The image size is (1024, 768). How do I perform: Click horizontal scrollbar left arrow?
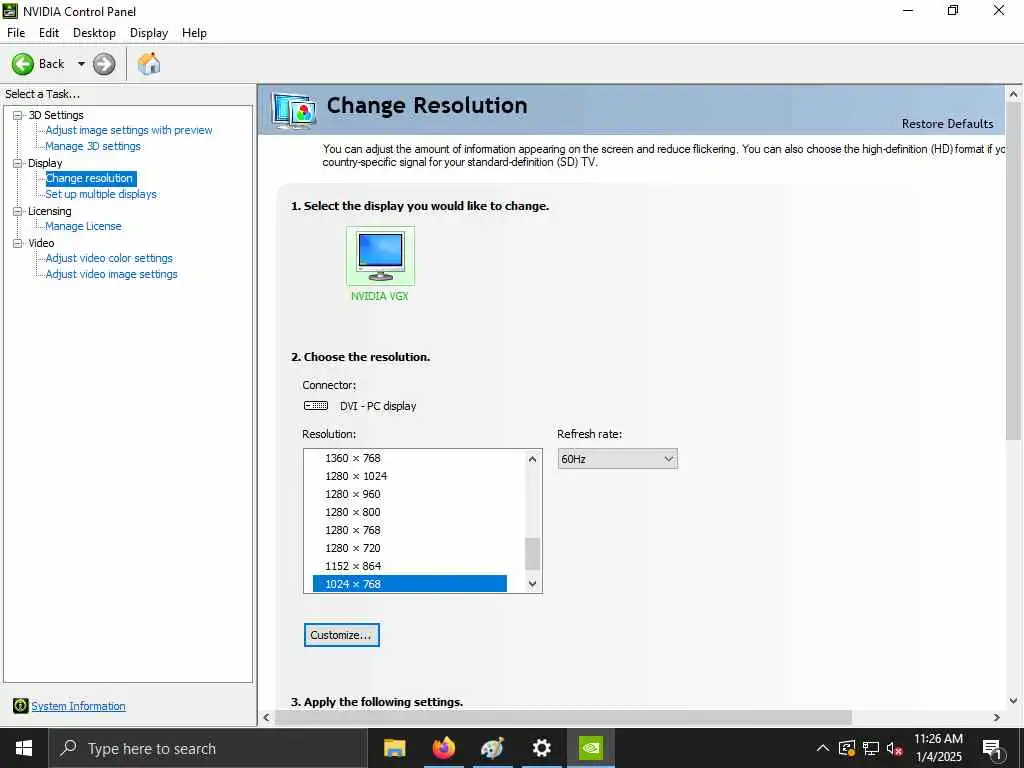(266, 717)
